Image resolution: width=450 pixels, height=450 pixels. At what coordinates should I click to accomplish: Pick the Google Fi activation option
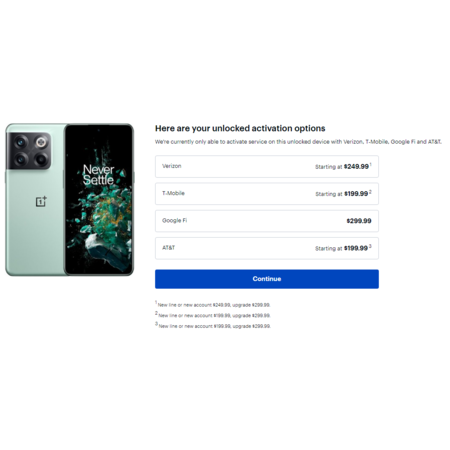coord(267,221)
